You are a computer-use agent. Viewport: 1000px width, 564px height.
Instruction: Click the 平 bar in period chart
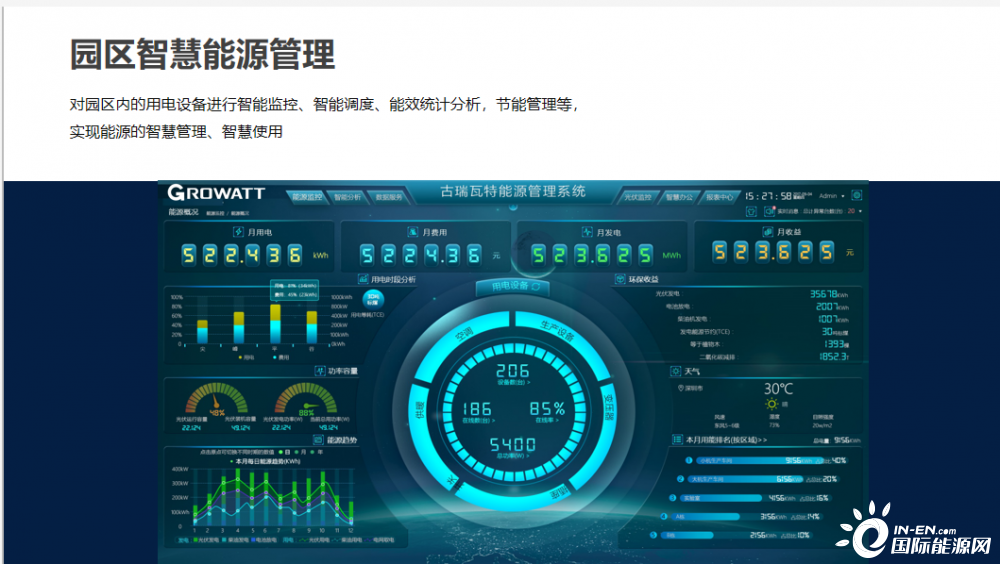pos(276,324)
